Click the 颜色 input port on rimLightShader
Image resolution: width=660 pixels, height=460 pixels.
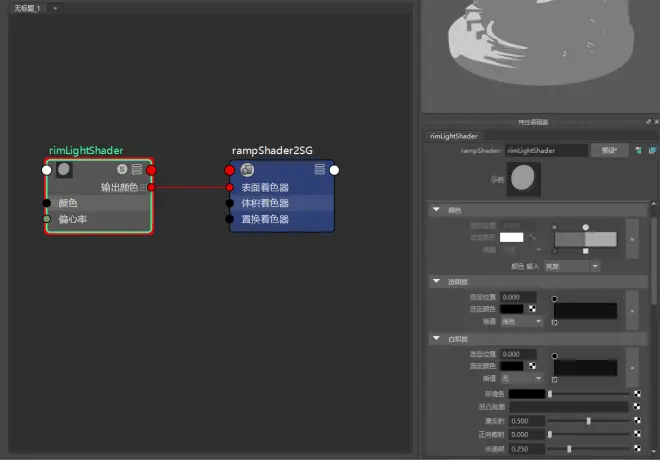47,203
